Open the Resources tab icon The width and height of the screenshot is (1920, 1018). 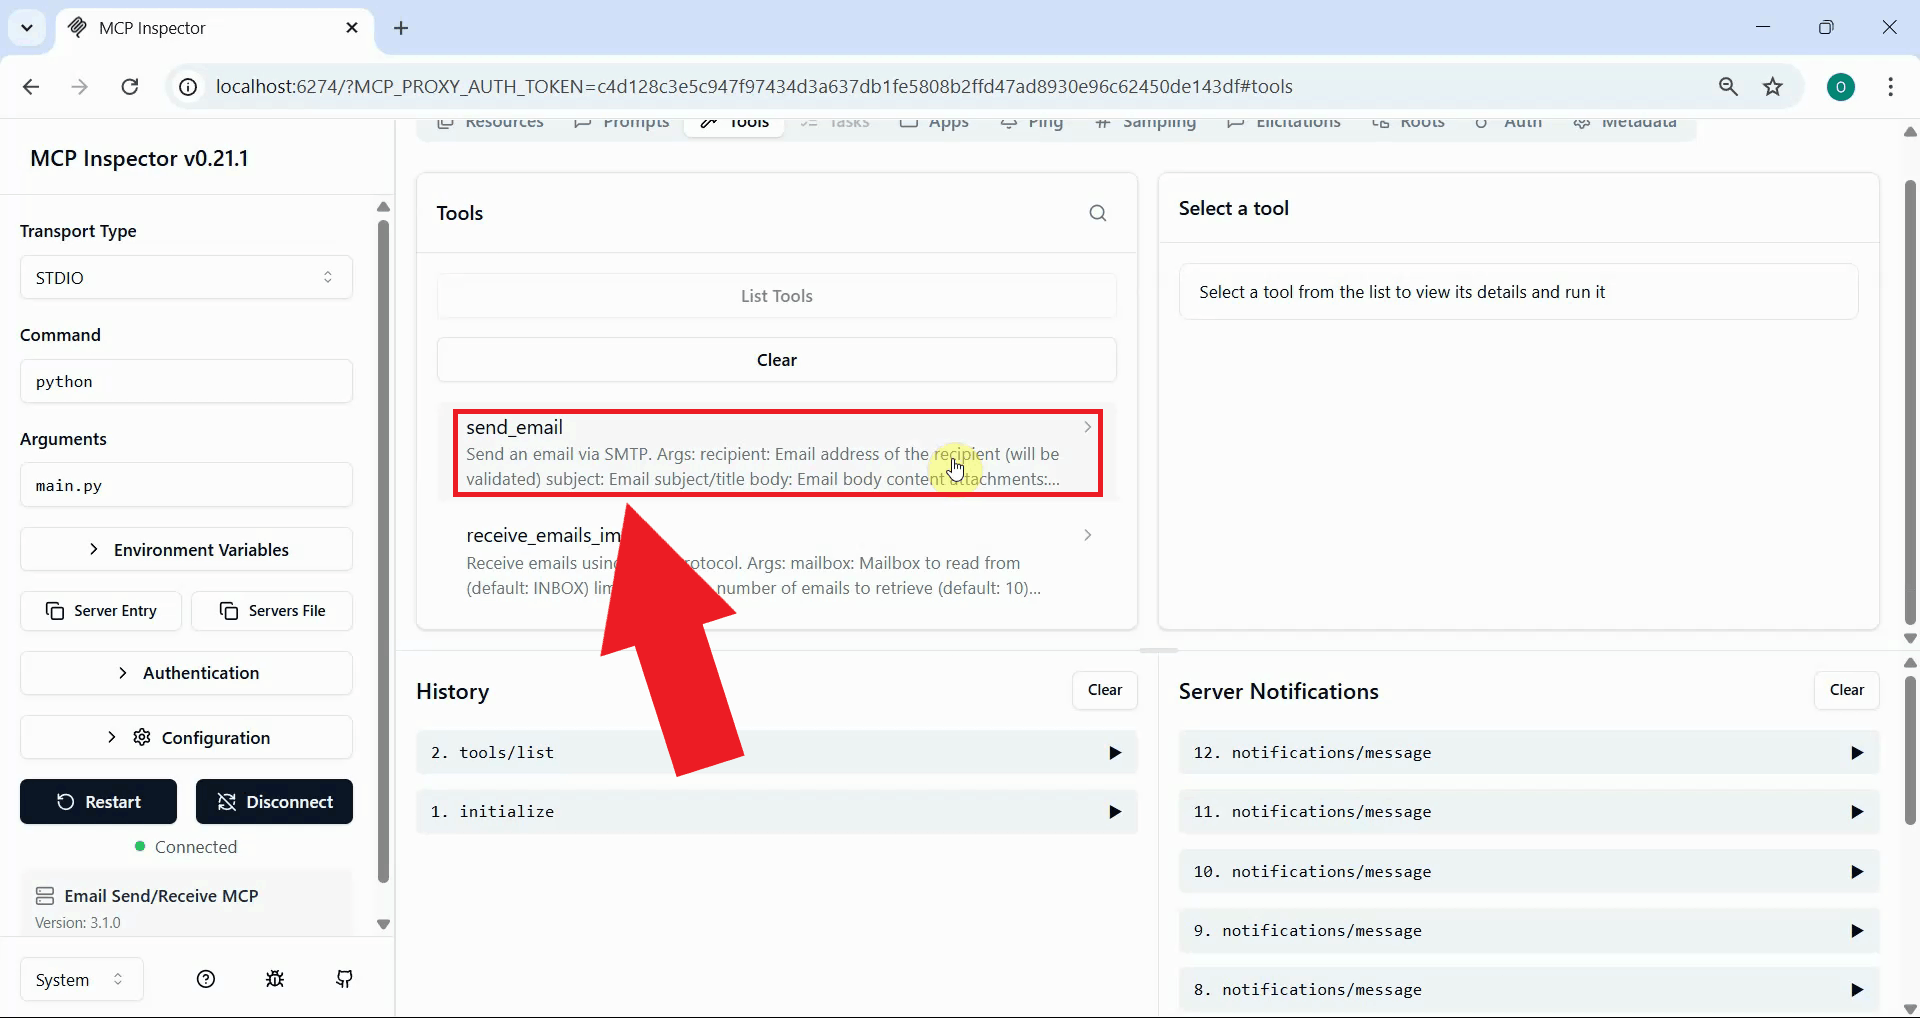(x=447, y=124)
